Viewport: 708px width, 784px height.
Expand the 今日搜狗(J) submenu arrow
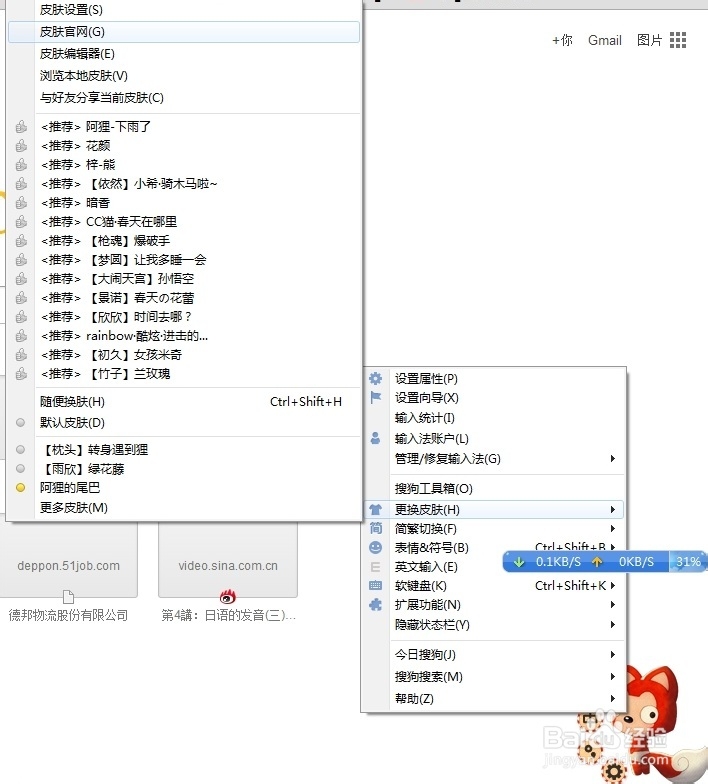612,654
